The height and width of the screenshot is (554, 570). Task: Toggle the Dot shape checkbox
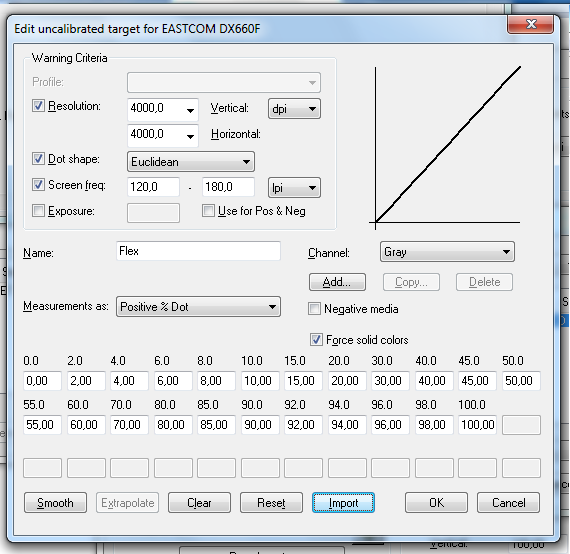[x=38, y=158]
